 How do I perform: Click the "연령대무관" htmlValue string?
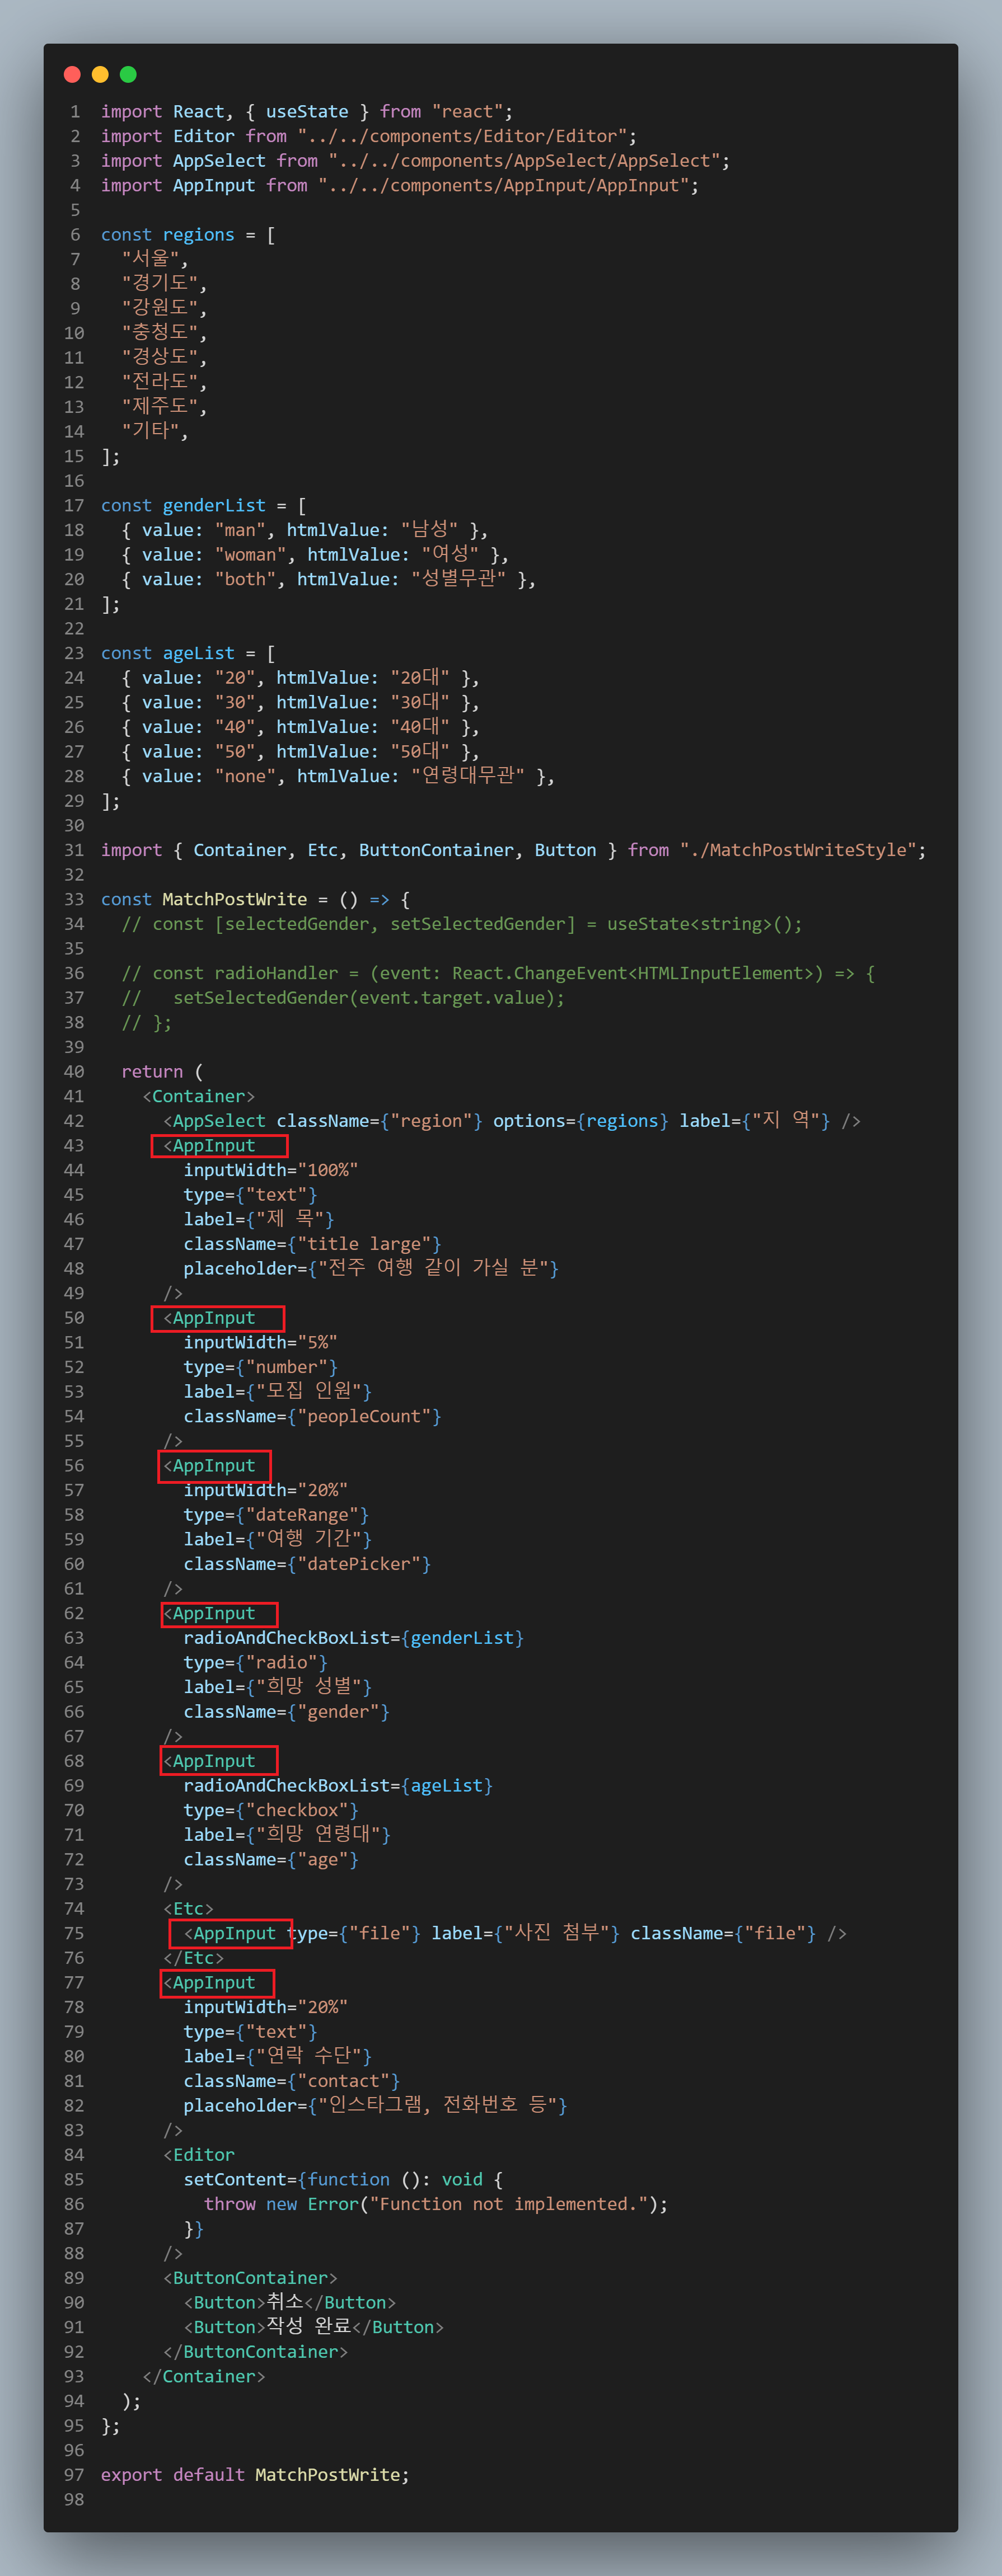(468, 776)
